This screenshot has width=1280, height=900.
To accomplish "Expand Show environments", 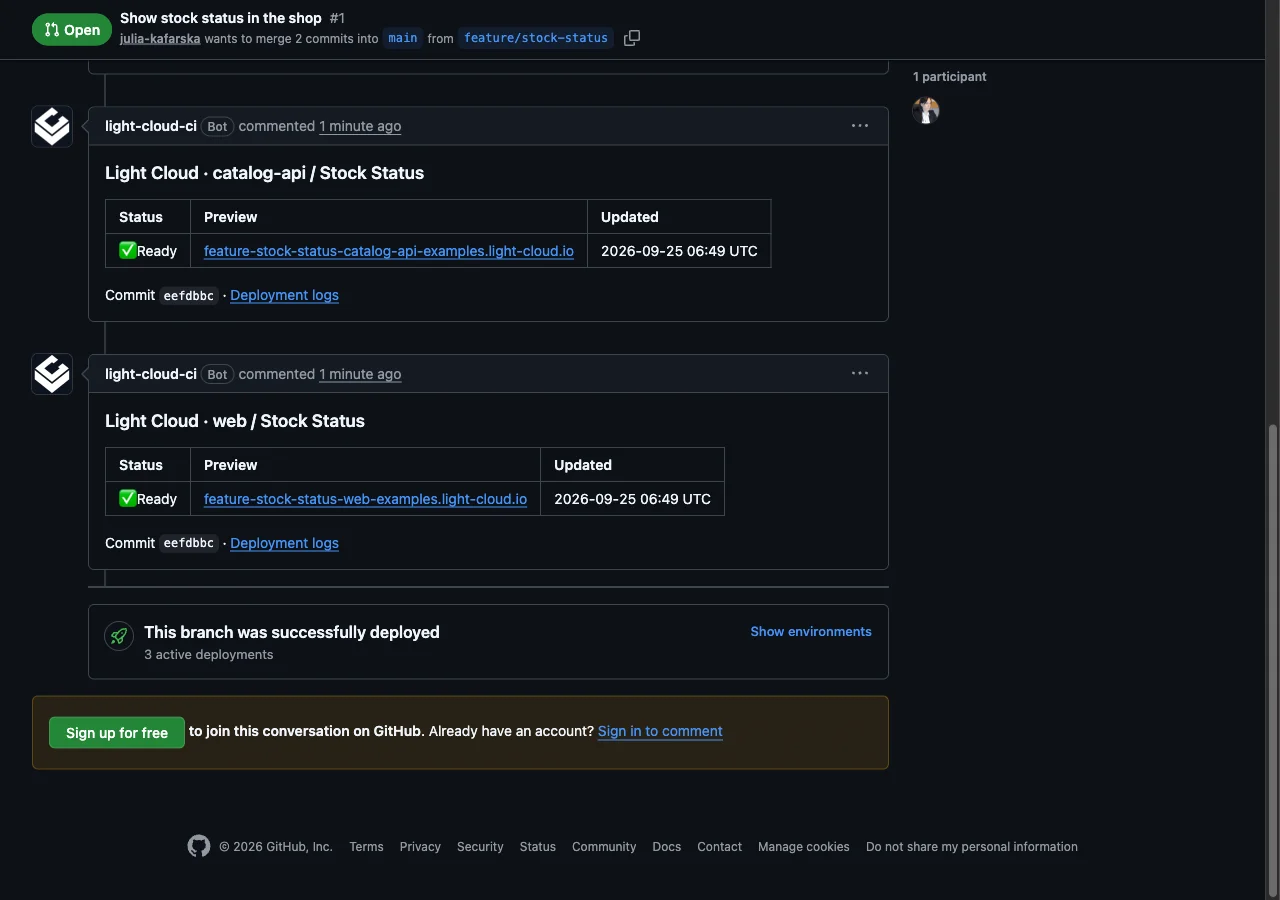I will [811, 632].
